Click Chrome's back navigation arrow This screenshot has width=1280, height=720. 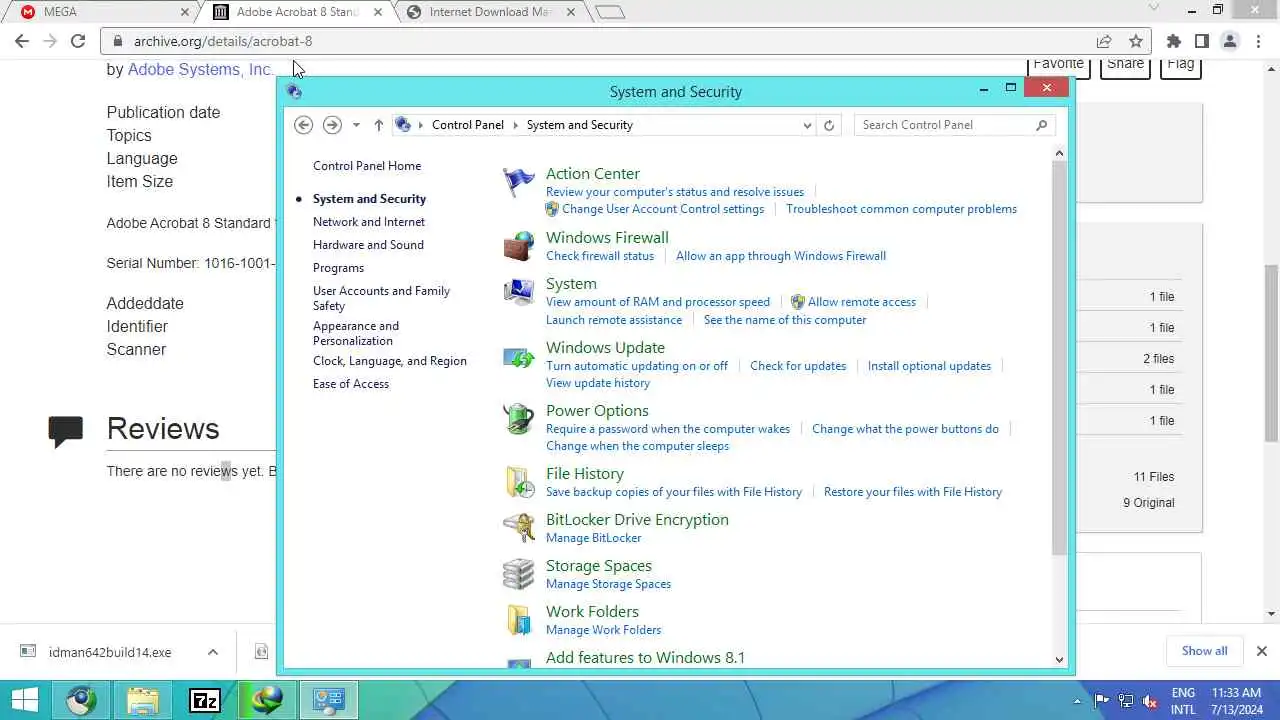coord(22,41)
